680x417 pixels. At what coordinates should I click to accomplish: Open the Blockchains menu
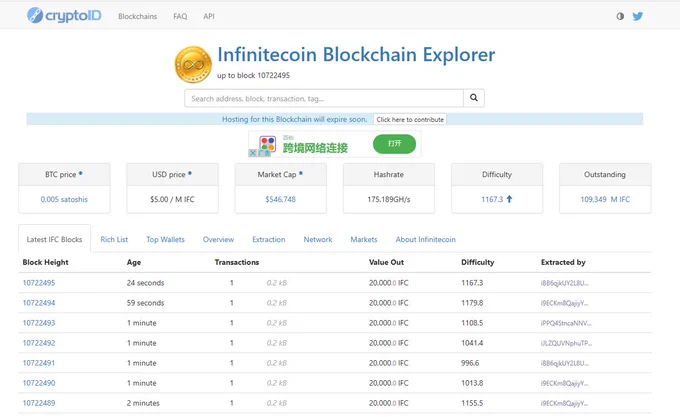tap(137, 16)
